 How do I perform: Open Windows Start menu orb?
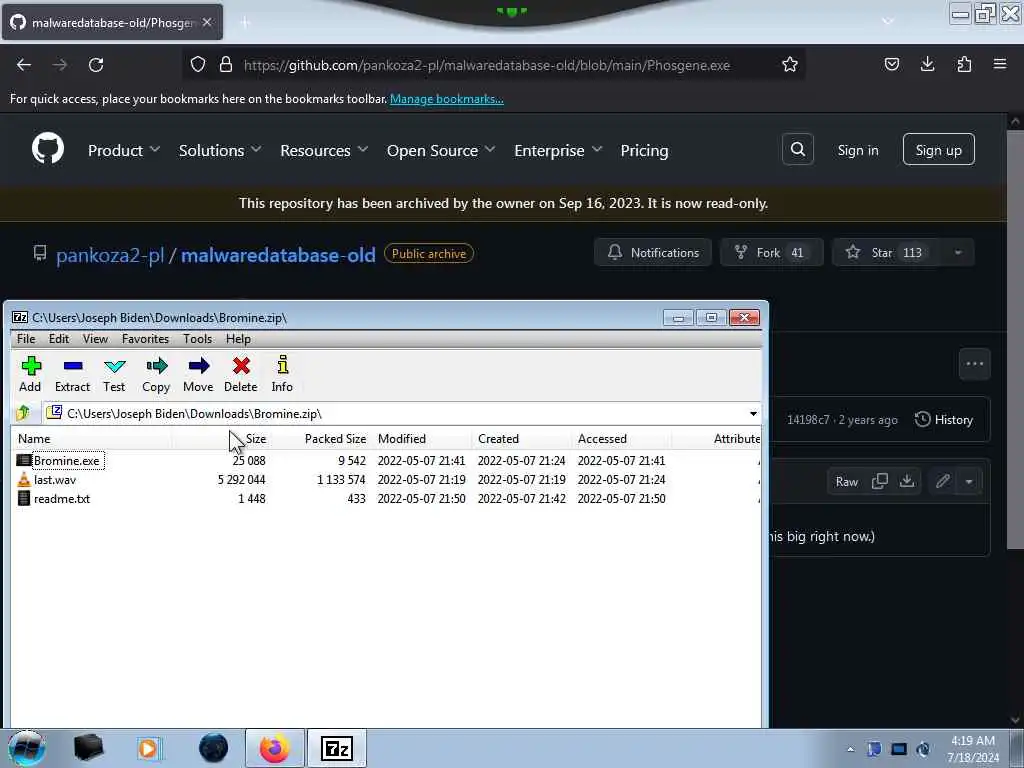point(27,748)
